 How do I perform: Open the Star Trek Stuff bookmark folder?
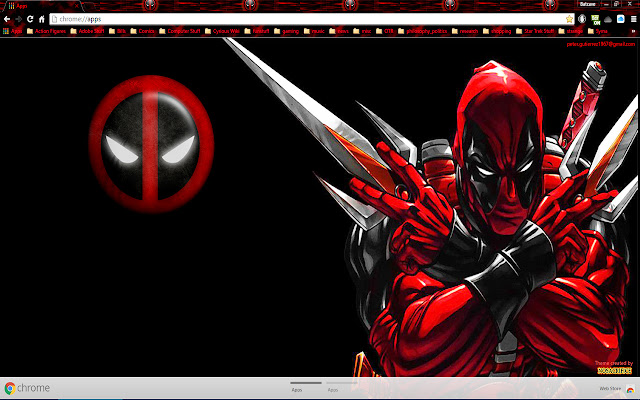click(x=535, y=31)
